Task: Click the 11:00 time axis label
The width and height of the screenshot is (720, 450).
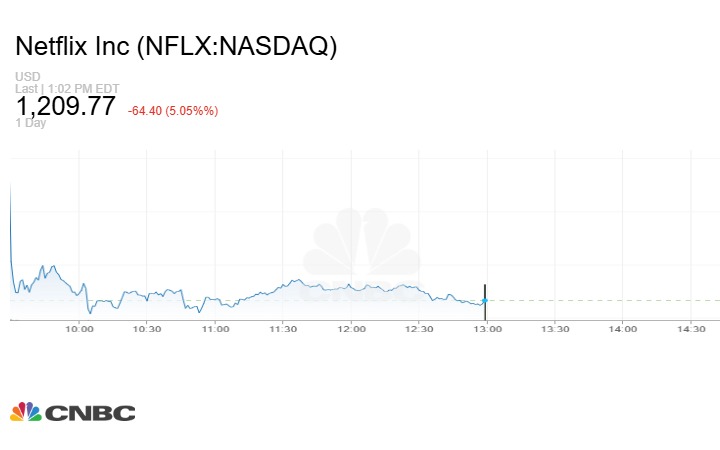Action: (x=215, y=329)
